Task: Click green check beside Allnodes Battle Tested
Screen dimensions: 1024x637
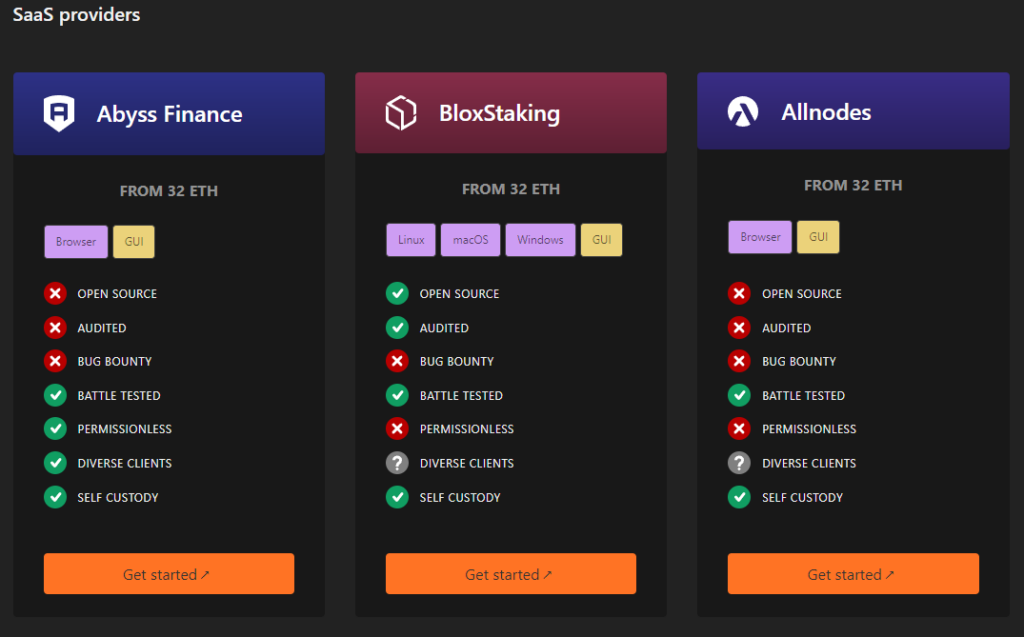Action: pos(739,395)
